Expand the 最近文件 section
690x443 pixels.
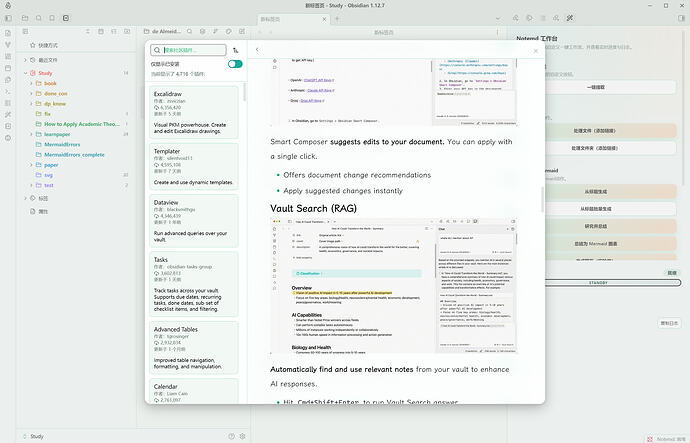point(26,60)
